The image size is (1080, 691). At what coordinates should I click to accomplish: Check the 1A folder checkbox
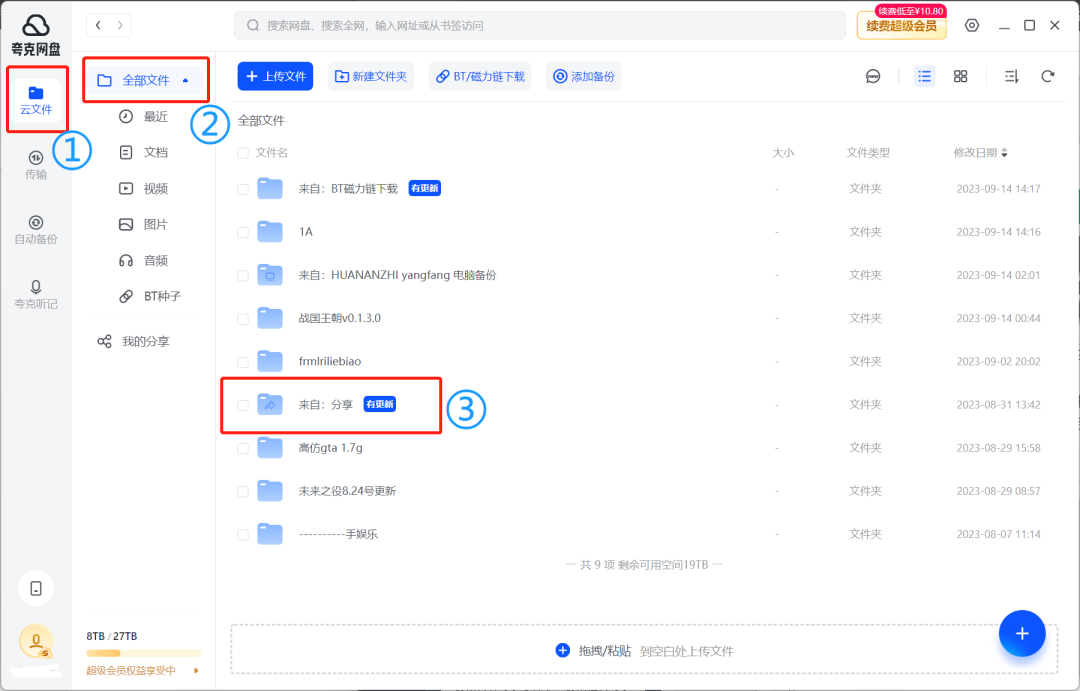pyautogui.click(x=242, y=231)
